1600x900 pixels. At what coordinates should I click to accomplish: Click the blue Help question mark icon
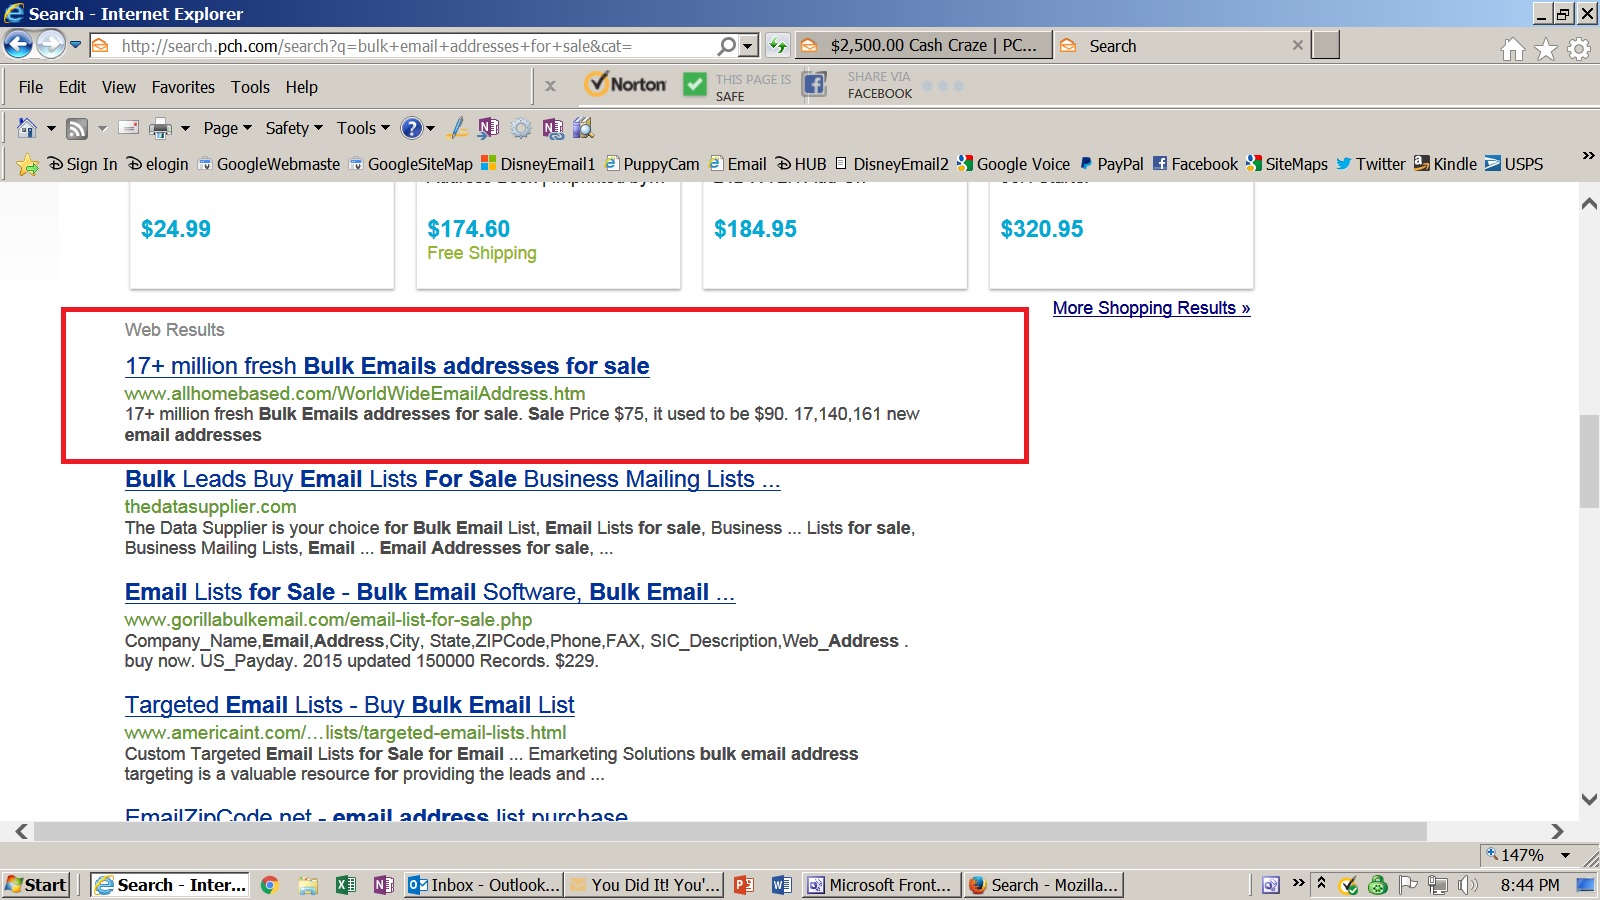pos(411,128)
